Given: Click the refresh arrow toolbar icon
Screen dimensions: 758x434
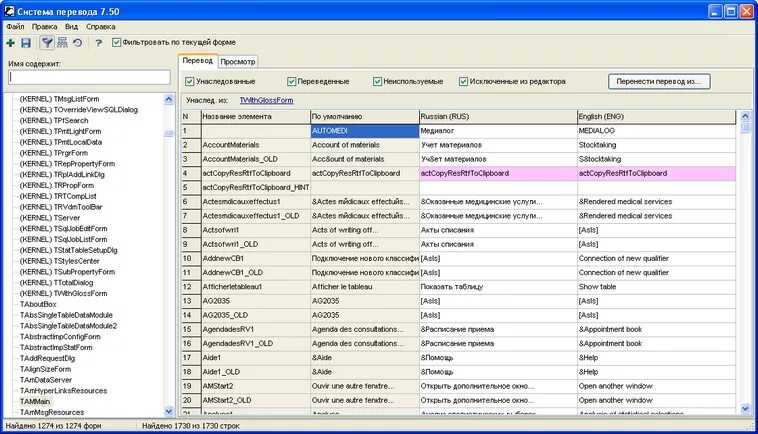Looking at the screenshot, I should click(77, 43).
